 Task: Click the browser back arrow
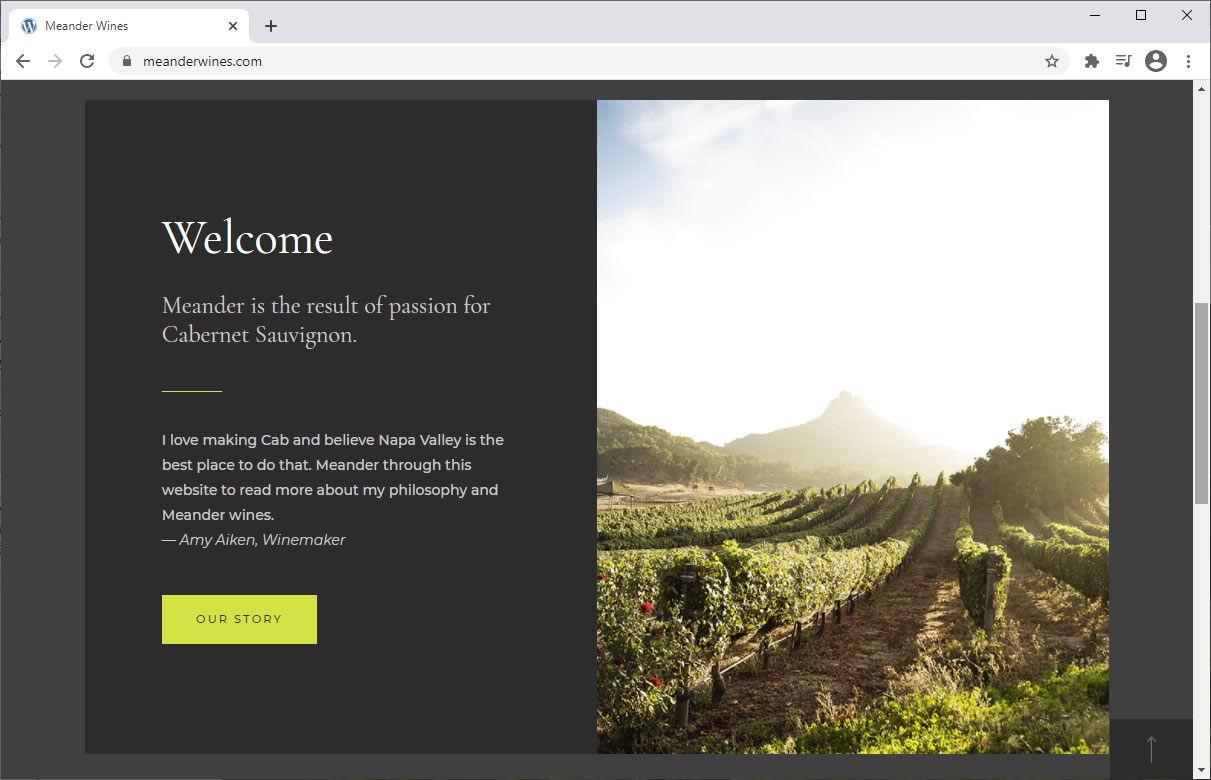click(x=23, y=61)
